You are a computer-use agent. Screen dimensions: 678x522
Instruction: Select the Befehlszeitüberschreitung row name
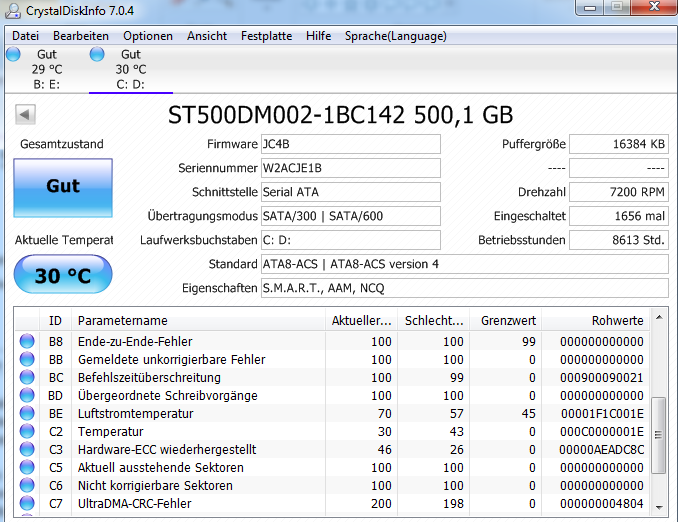pyautogui.click(x=149, y=378)
